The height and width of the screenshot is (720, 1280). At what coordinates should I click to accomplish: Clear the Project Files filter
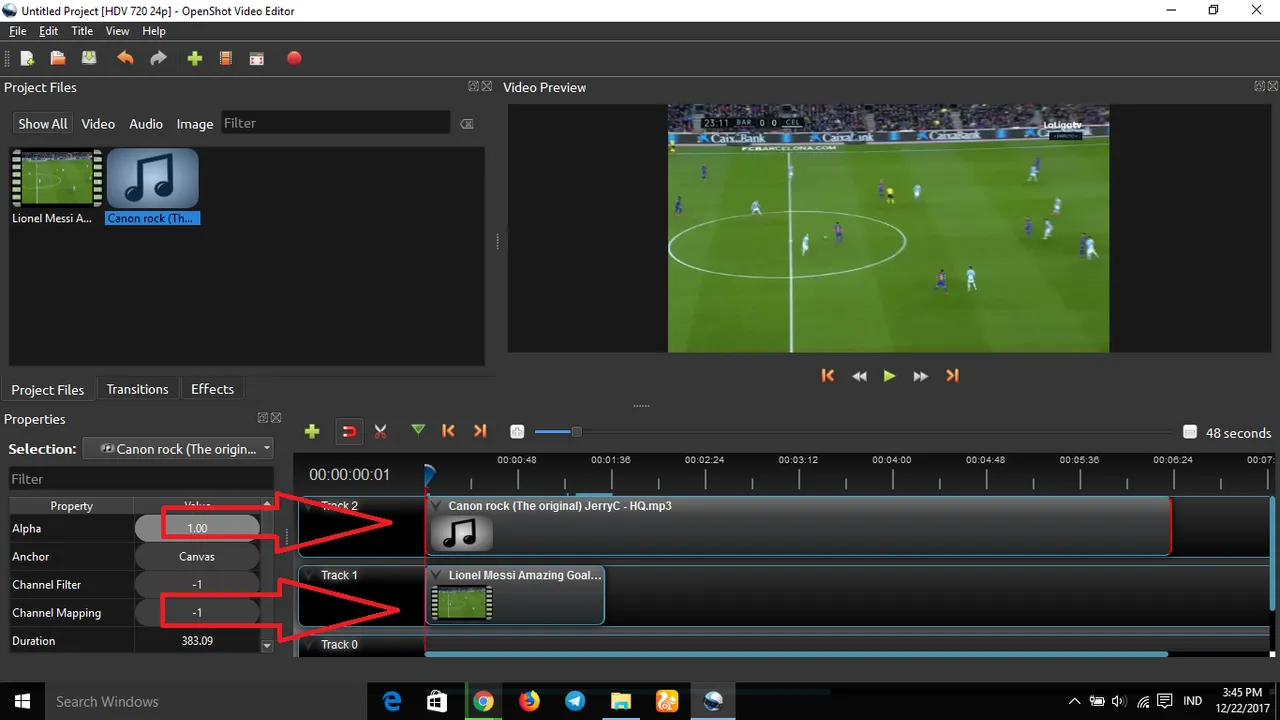click(x=466, y=124)
